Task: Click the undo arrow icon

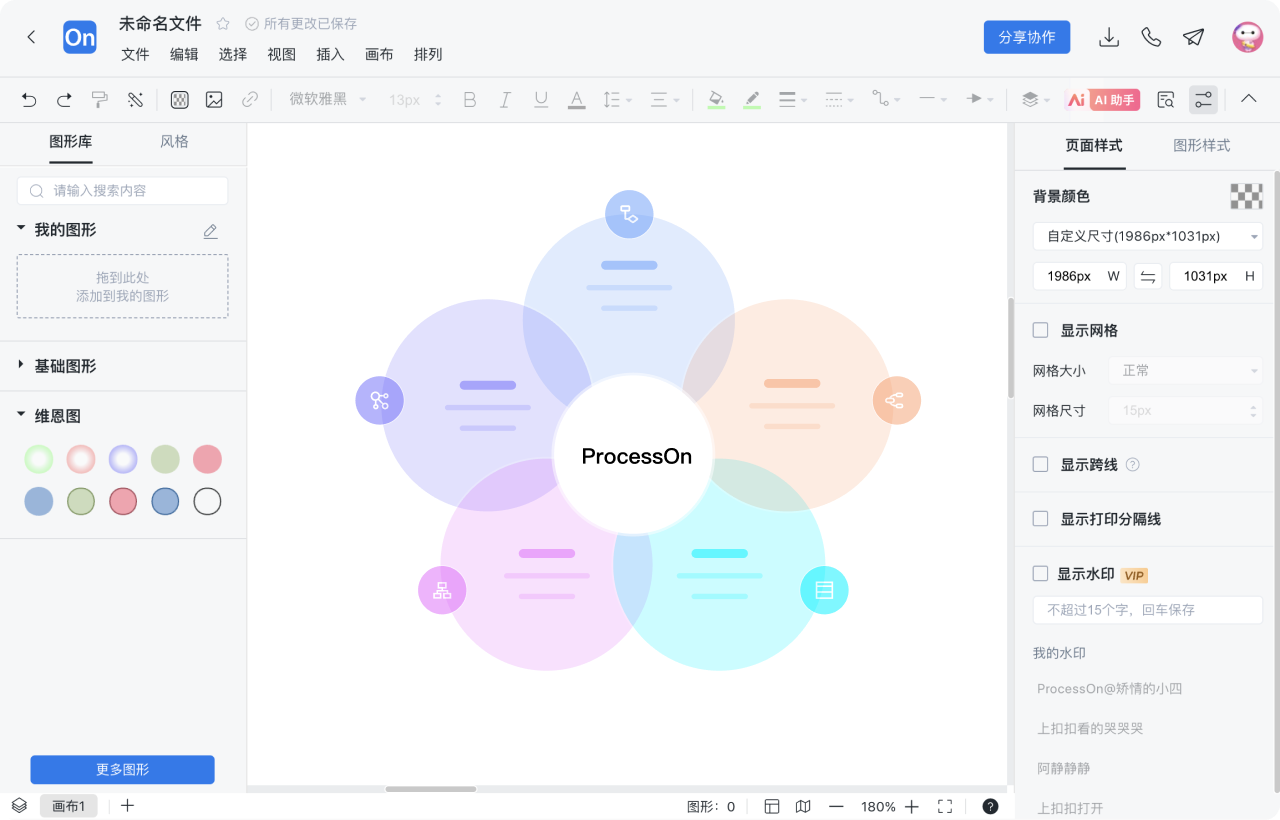Action: pyautogui.click(x=29, y=99)
